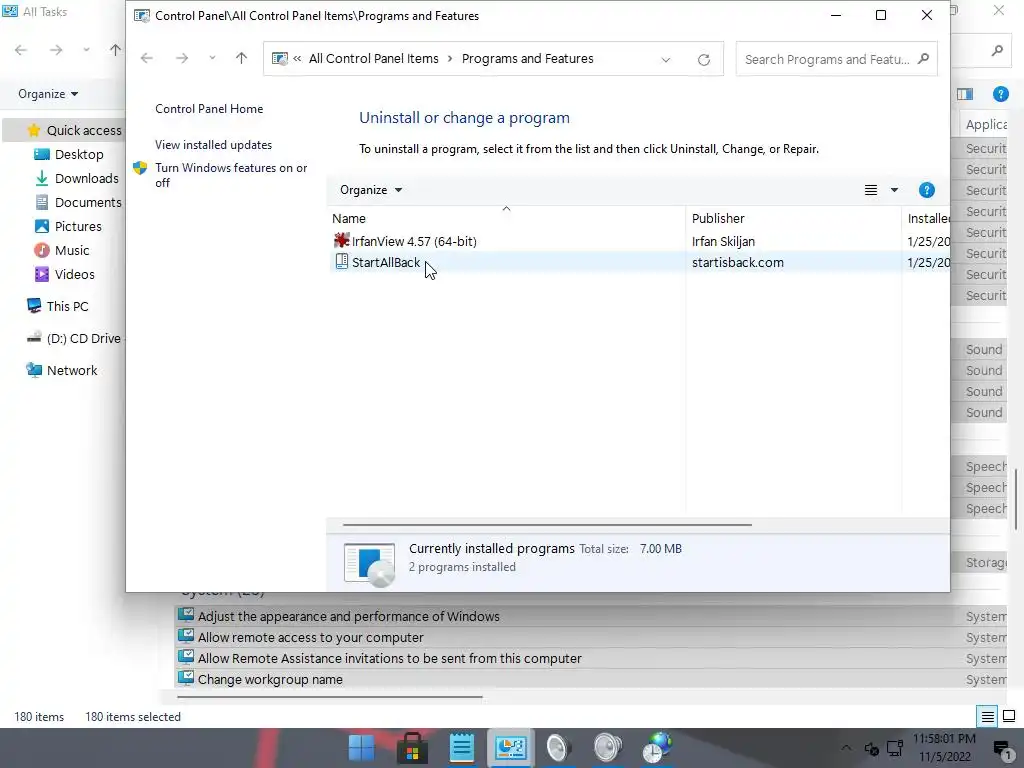The width and height of the screenshot is (1024, 768).
Task: Click the Programs and Features help icon
Action: [926, 190]
